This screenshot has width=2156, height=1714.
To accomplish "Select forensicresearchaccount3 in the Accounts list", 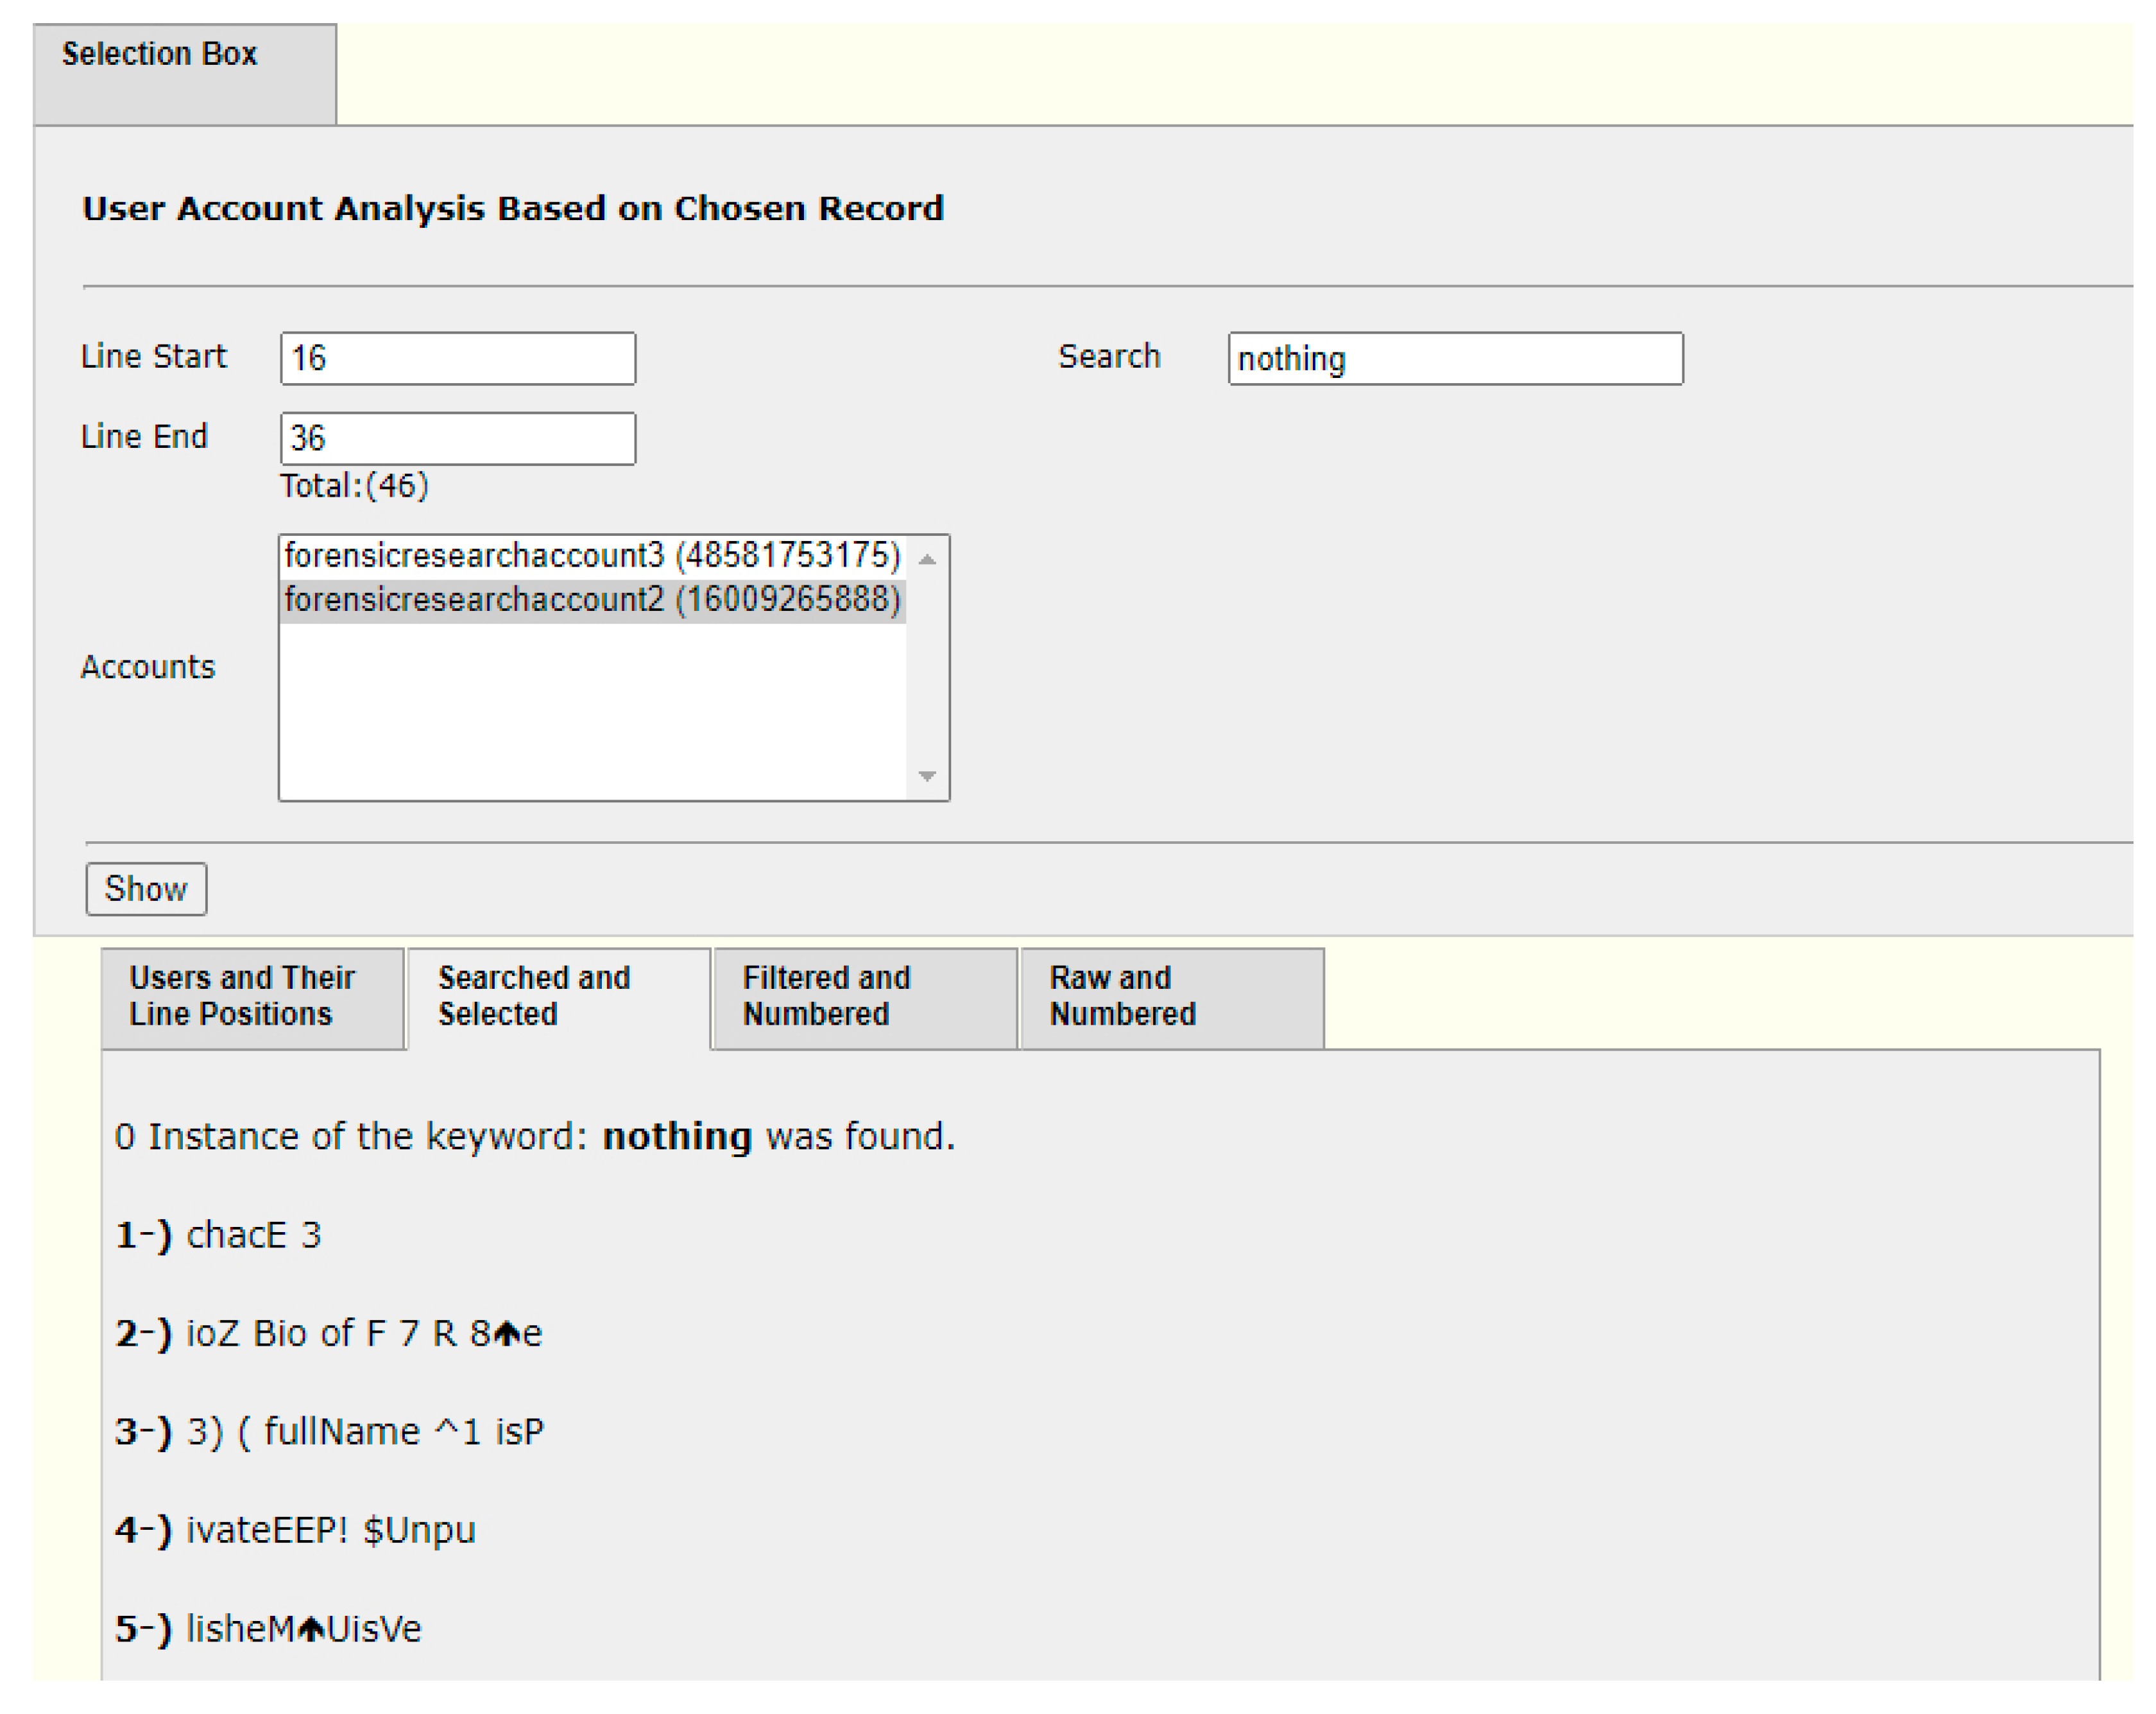I will 592,555.
